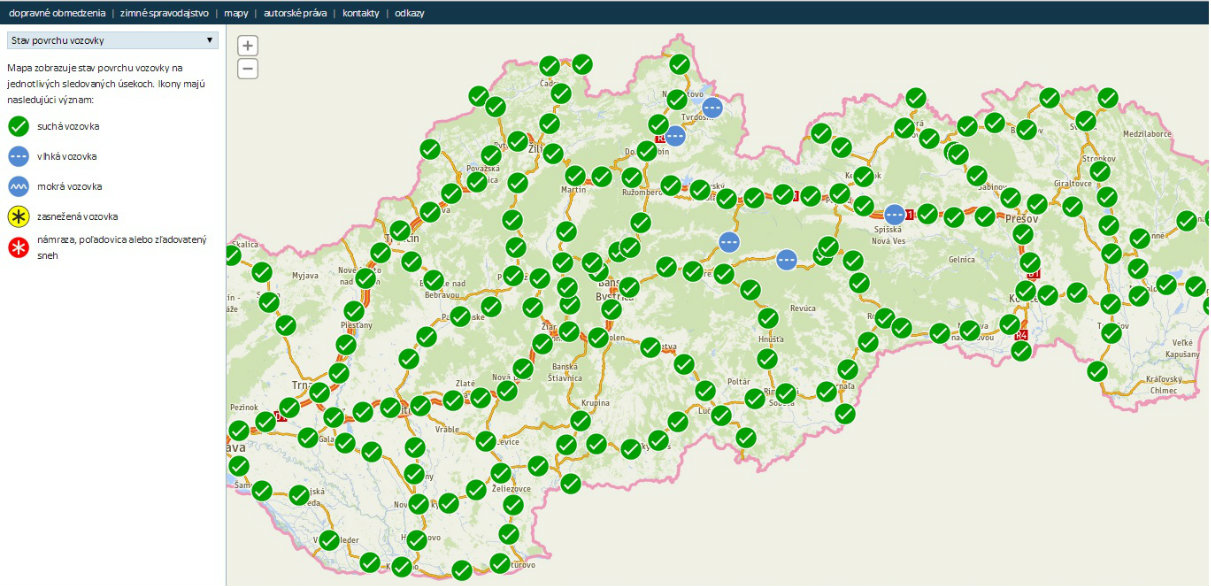This screenshot has width=1211, height=586.
Task: Open the 'Stav povrchu vozovky' dropdown
Action: 110,40
